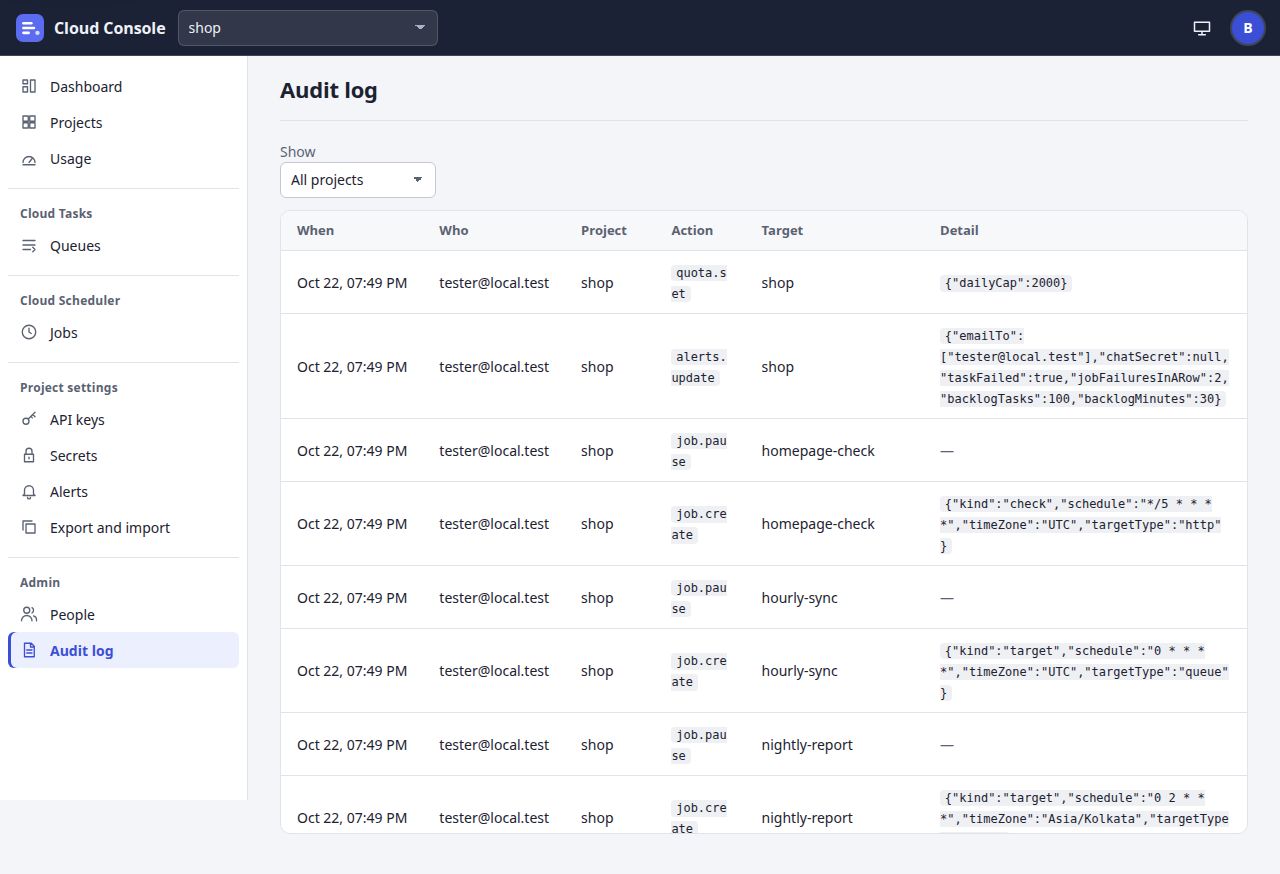
Task: Click the API keys key icon
Action: (x=29, y=420)
